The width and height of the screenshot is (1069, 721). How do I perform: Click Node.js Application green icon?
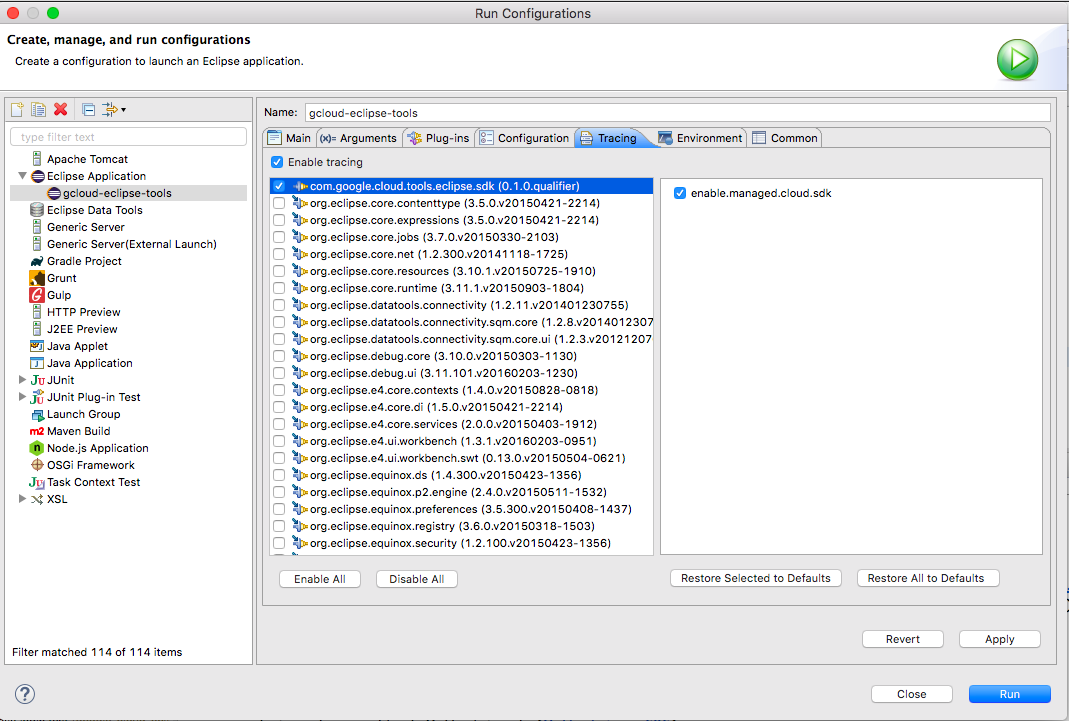tap(37, 448)
